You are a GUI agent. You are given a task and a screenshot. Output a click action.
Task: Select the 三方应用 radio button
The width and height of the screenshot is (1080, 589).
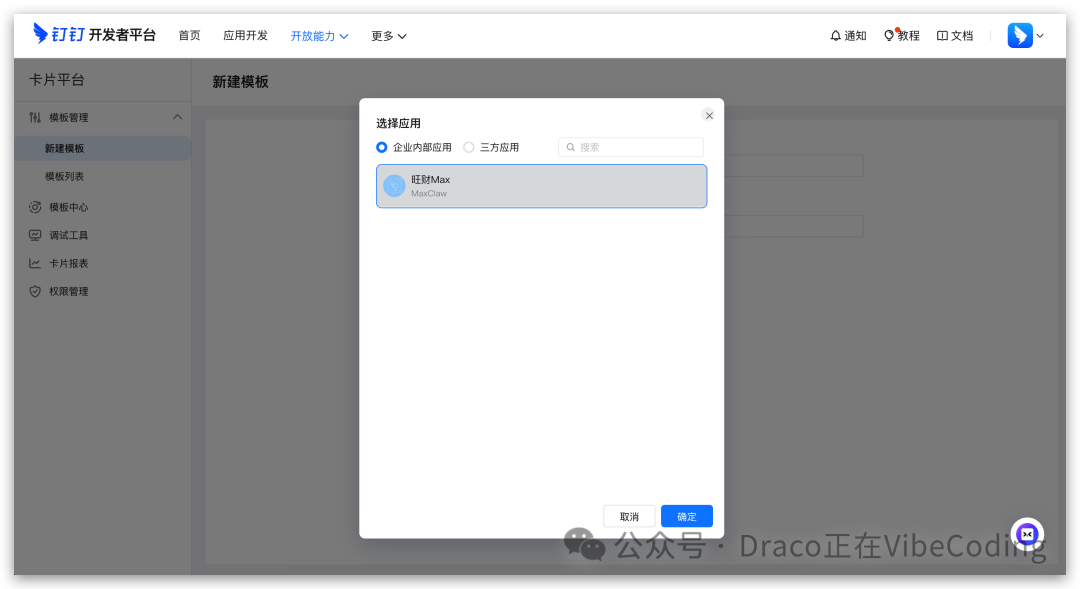tap(468, 147)
